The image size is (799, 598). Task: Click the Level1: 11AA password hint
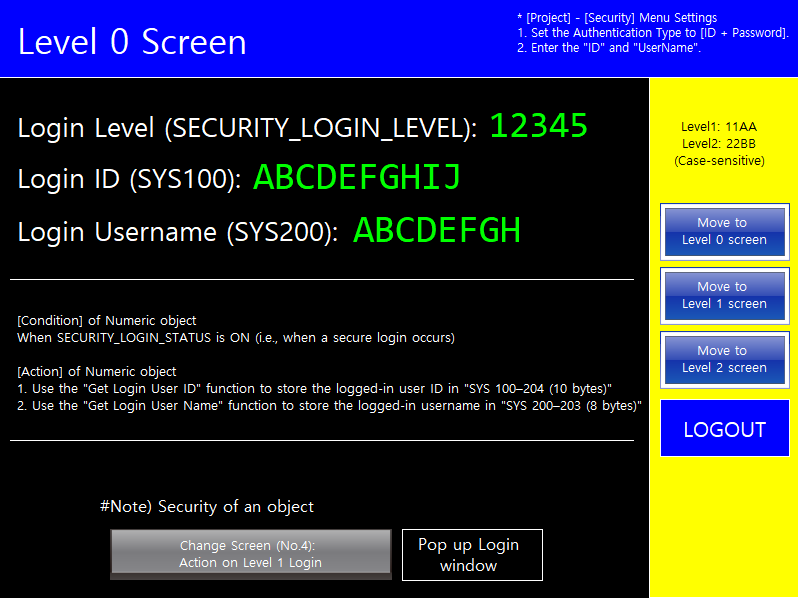tap(718, 127)
